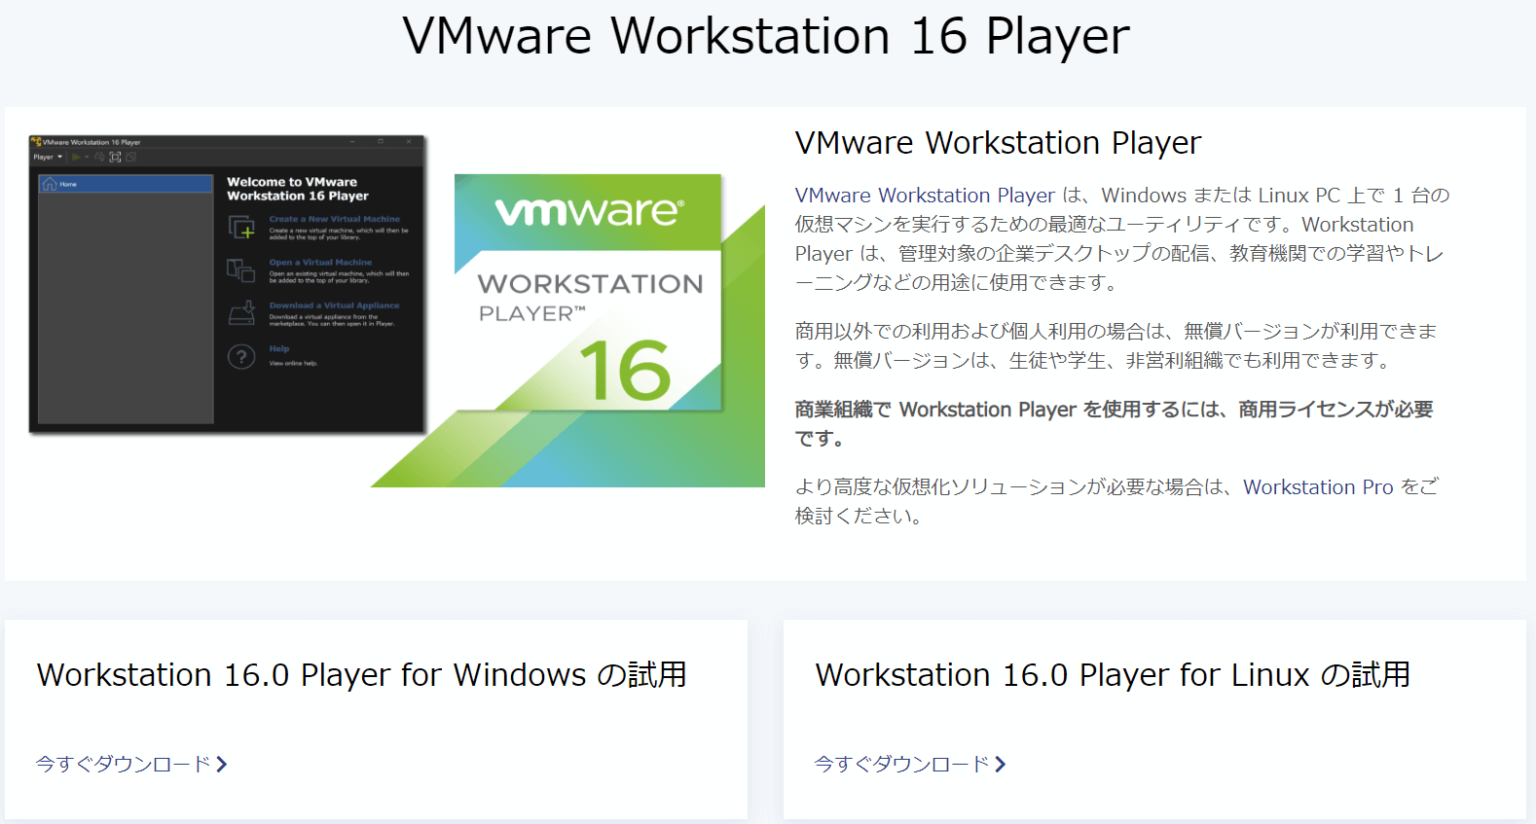Select the Unity mode toolbar icon

pos(130,156)
